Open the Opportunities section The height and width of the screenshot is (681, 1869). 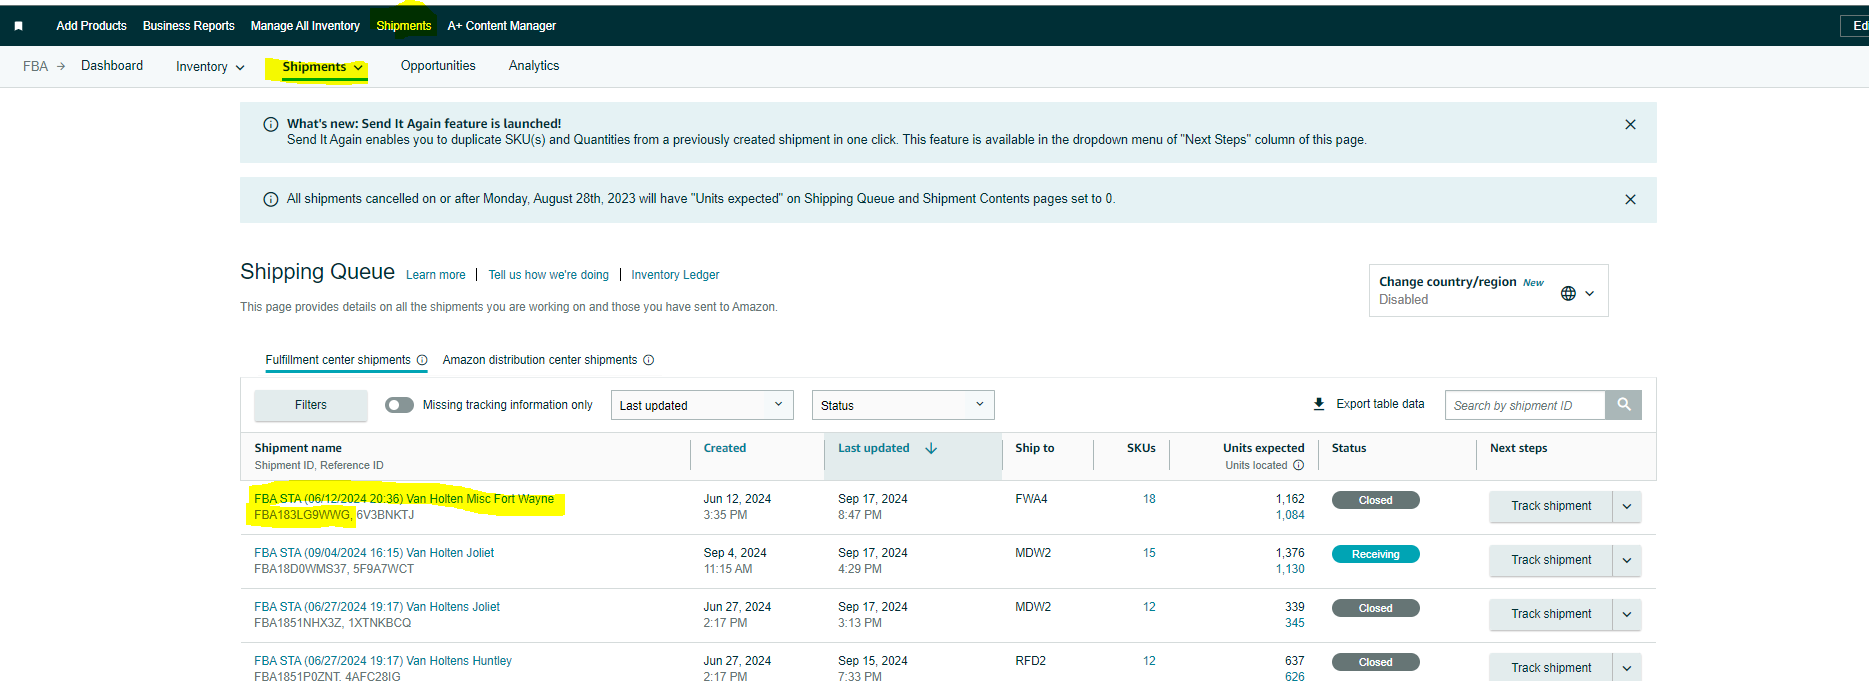click(438, 66)
